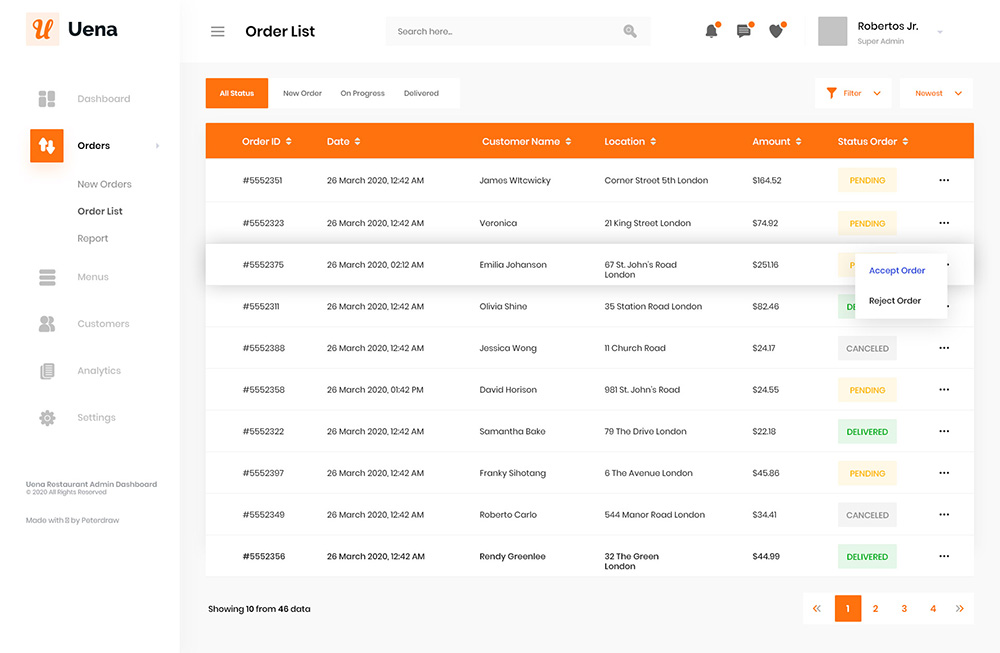Open more options for order #5552351
This screenshot has height=653, width=1000.
944,180
